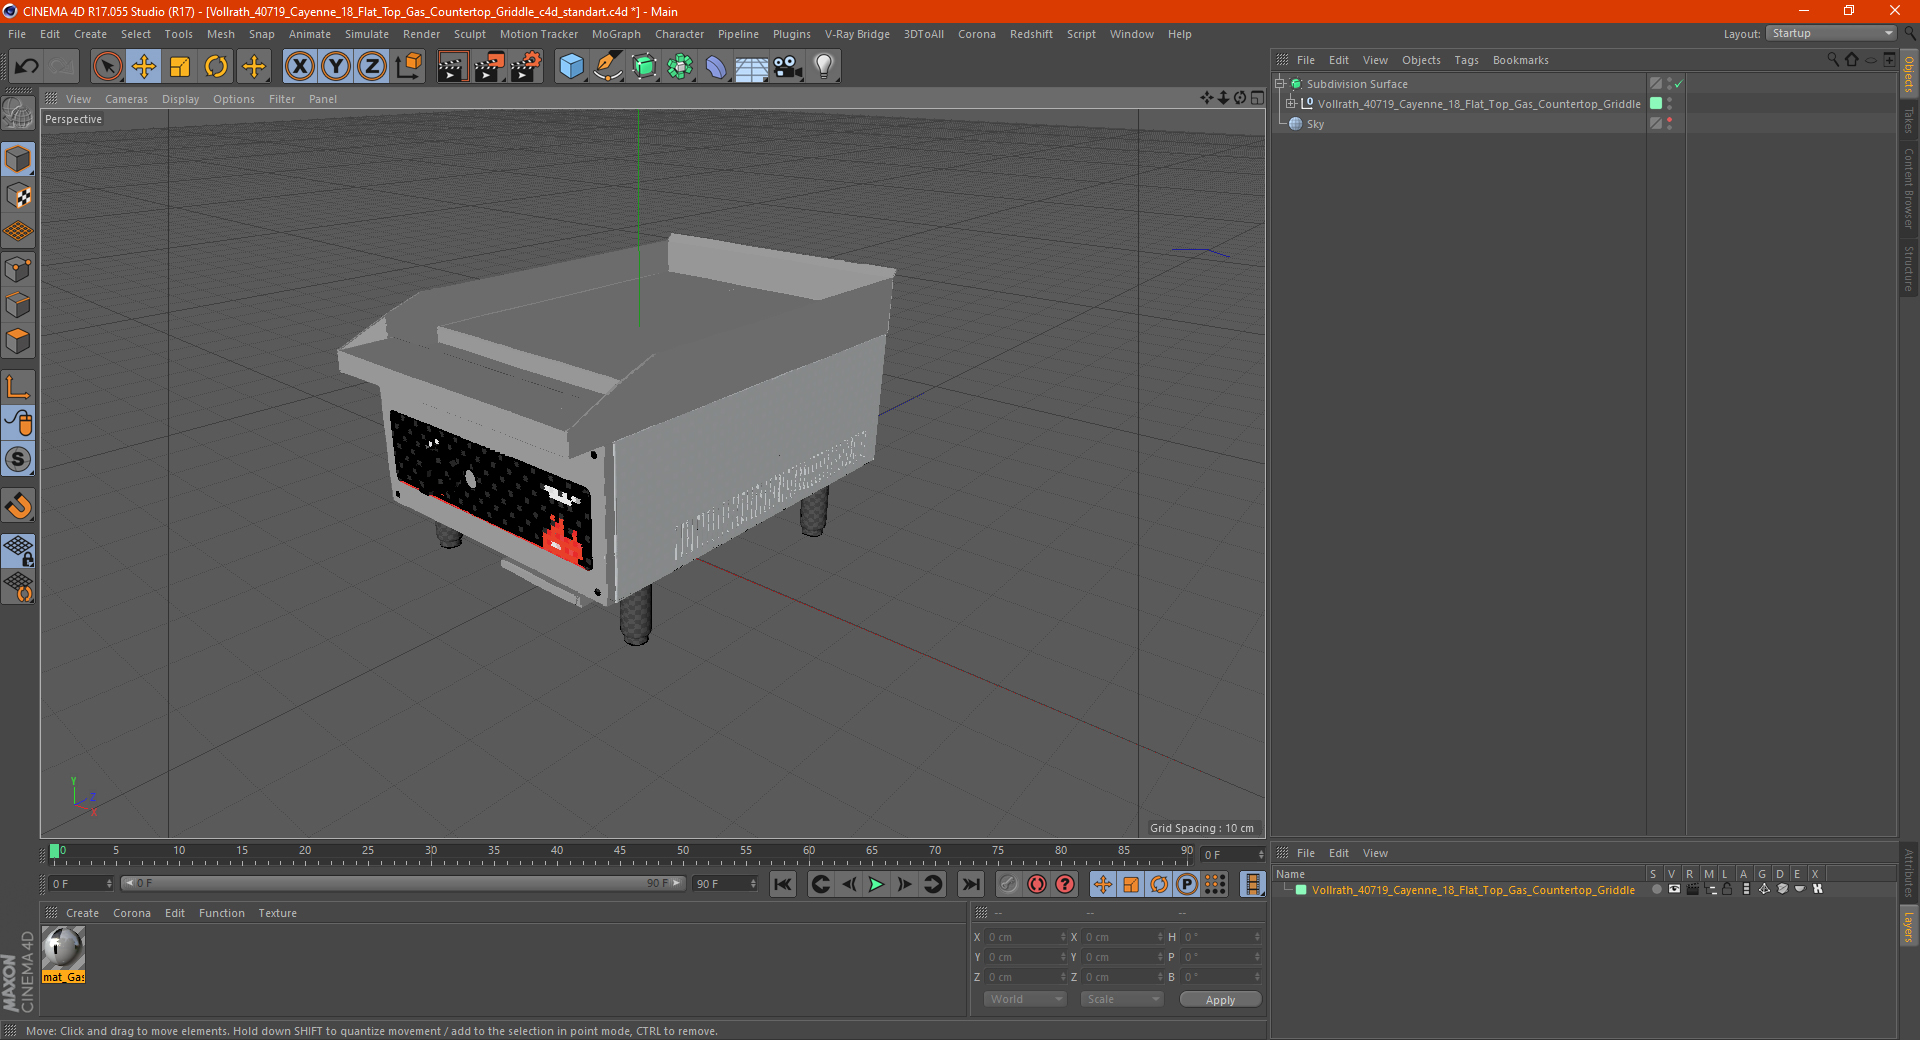The height and width of the screenshot is (1040, 1920).
Task: Render active view clapperboard icon
Action: pyautogui.click(x=452, y=66)
